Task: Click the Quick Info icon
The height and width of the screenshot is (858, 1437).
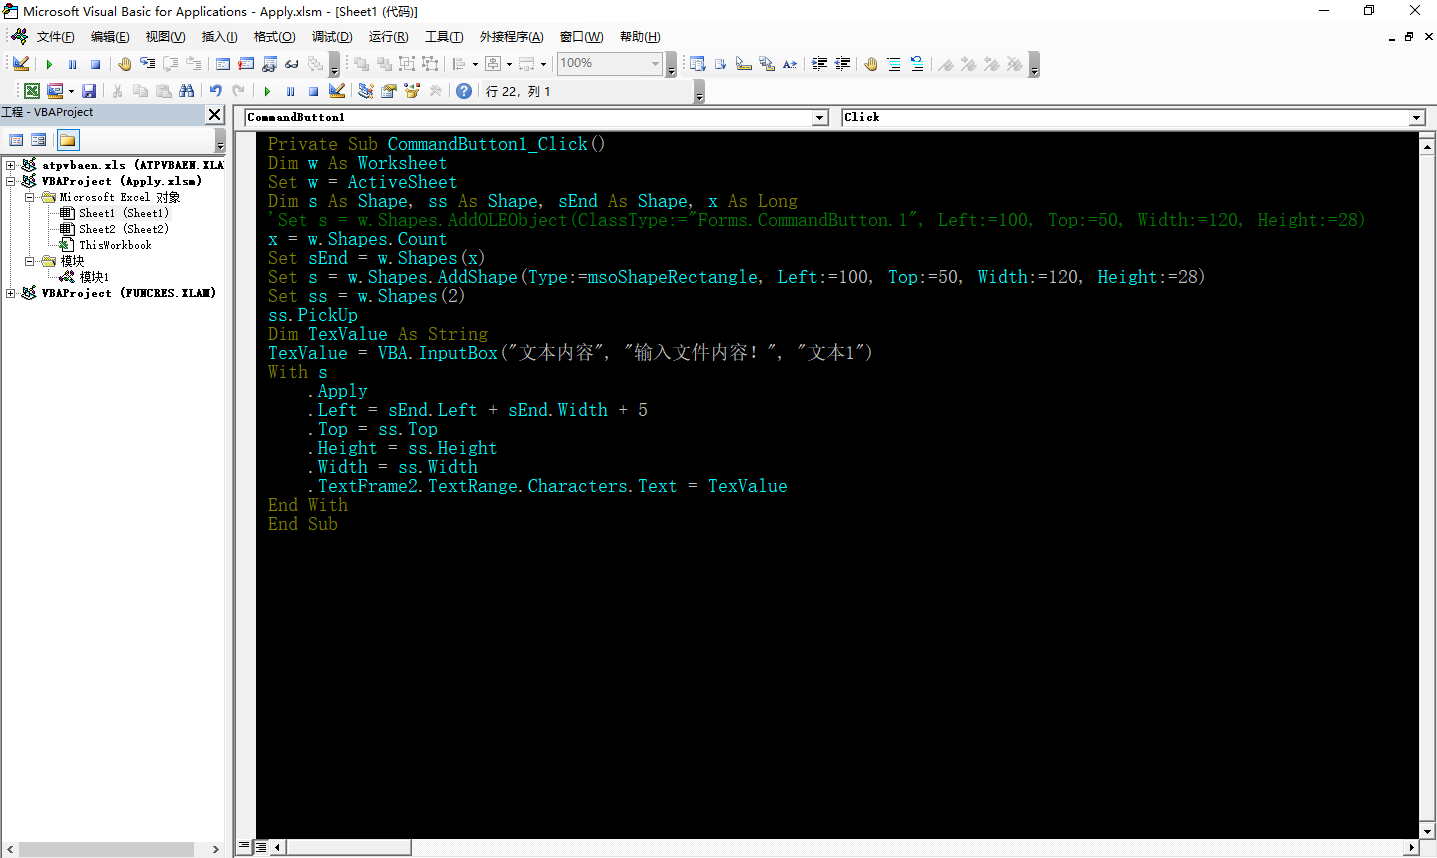Action: click(744, 64)
